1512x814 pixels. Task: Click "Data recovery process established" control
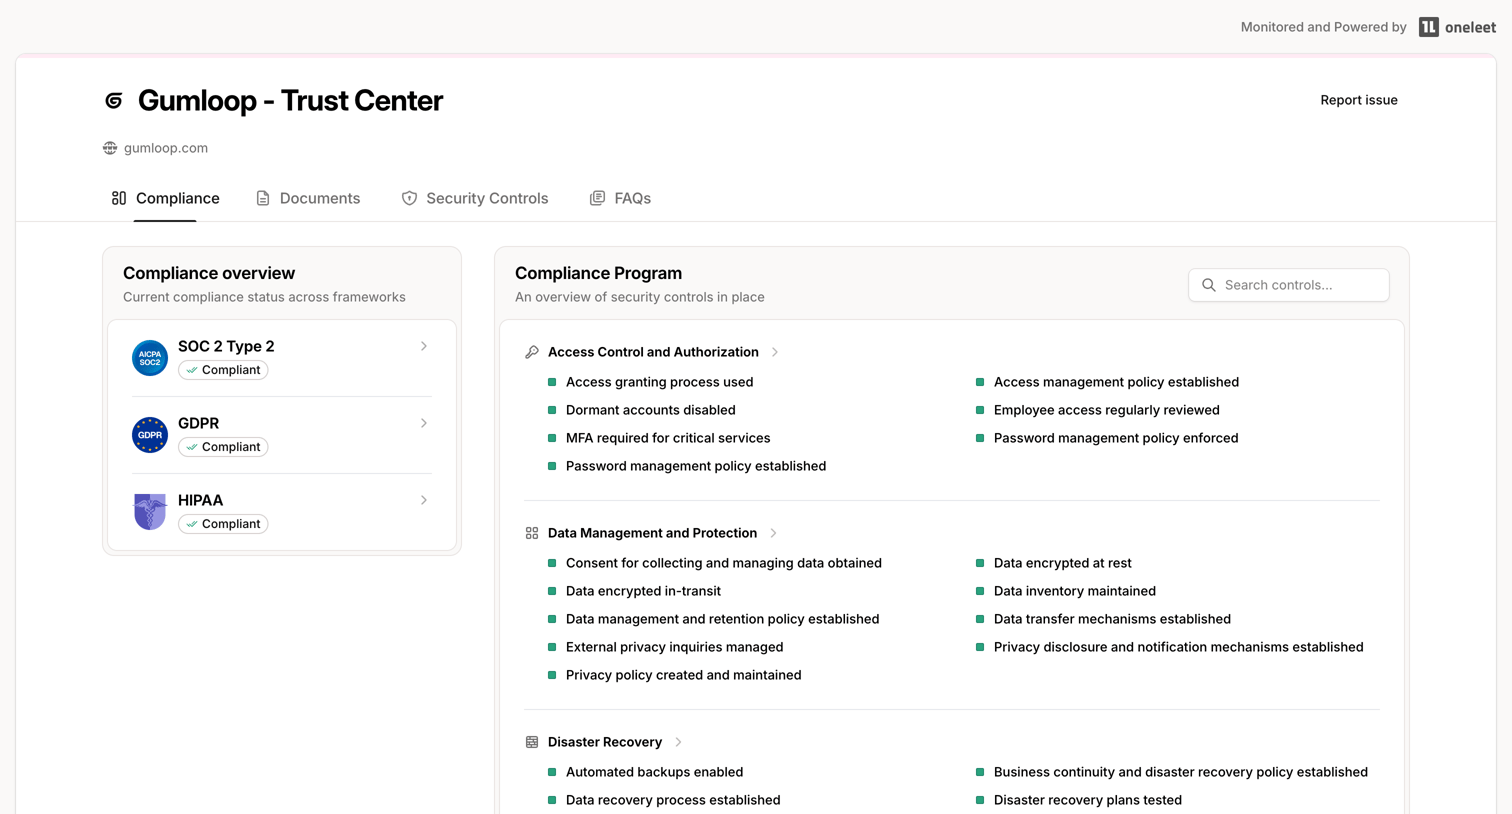click(x=673, y=800)
